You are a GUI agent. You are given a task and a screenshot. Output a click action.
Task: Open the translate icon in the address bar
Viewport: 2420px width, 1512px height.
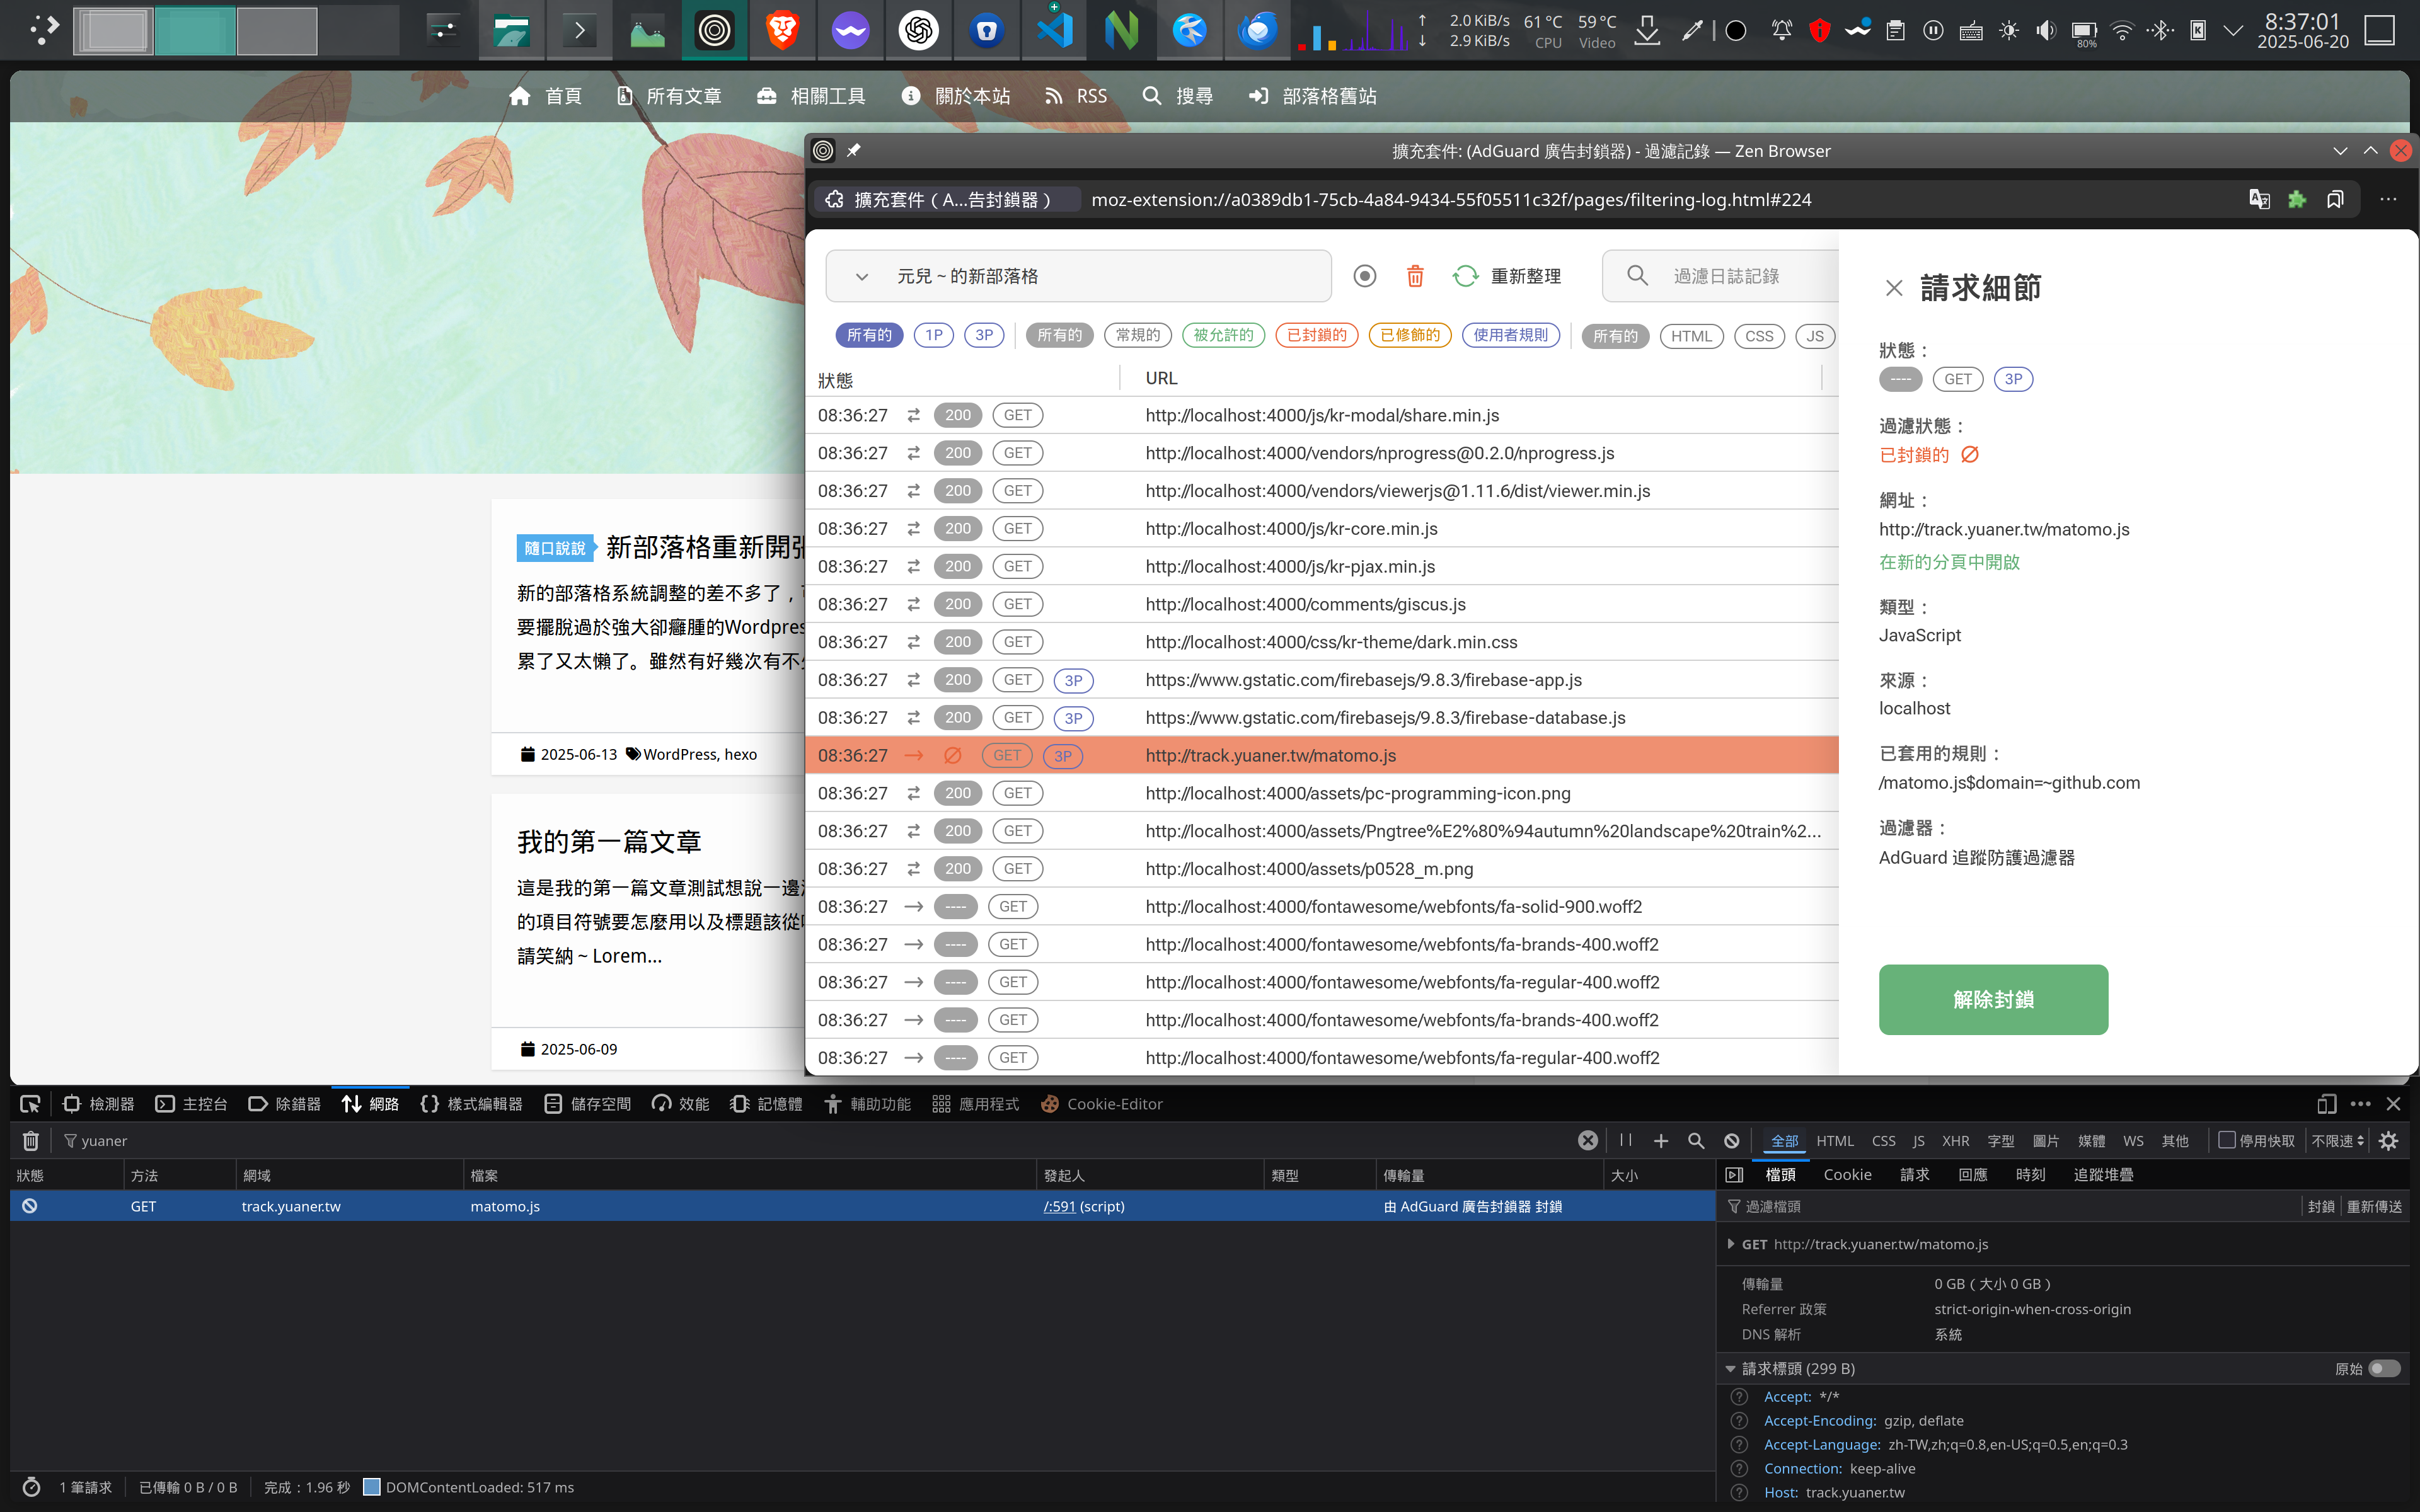click(x=2259, y=199)
